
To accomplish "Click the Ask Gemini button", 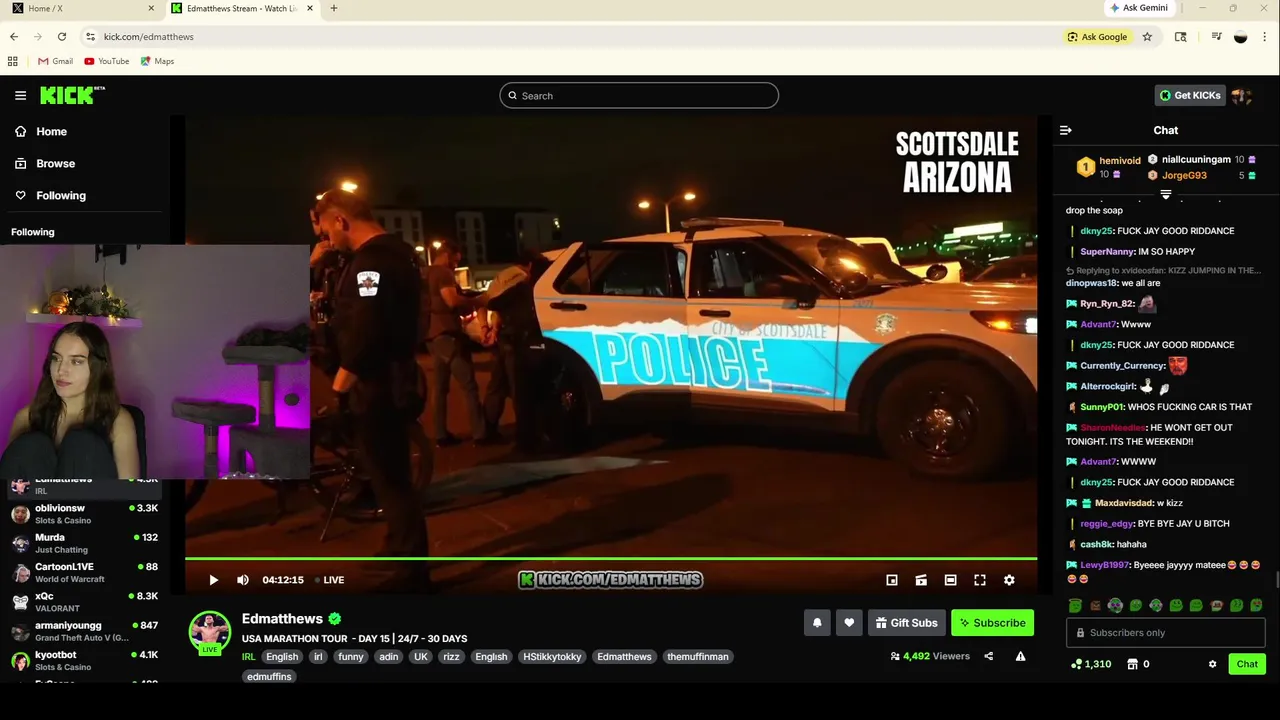I will point(1138,8).
